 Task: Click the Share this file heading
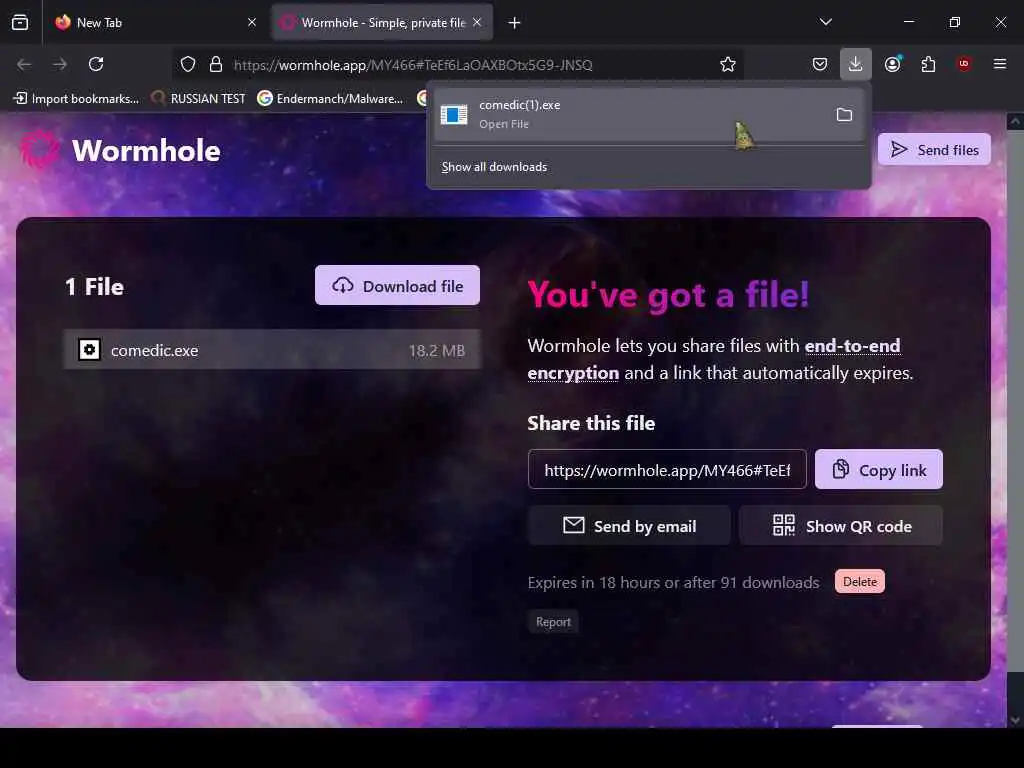[591, 423]
